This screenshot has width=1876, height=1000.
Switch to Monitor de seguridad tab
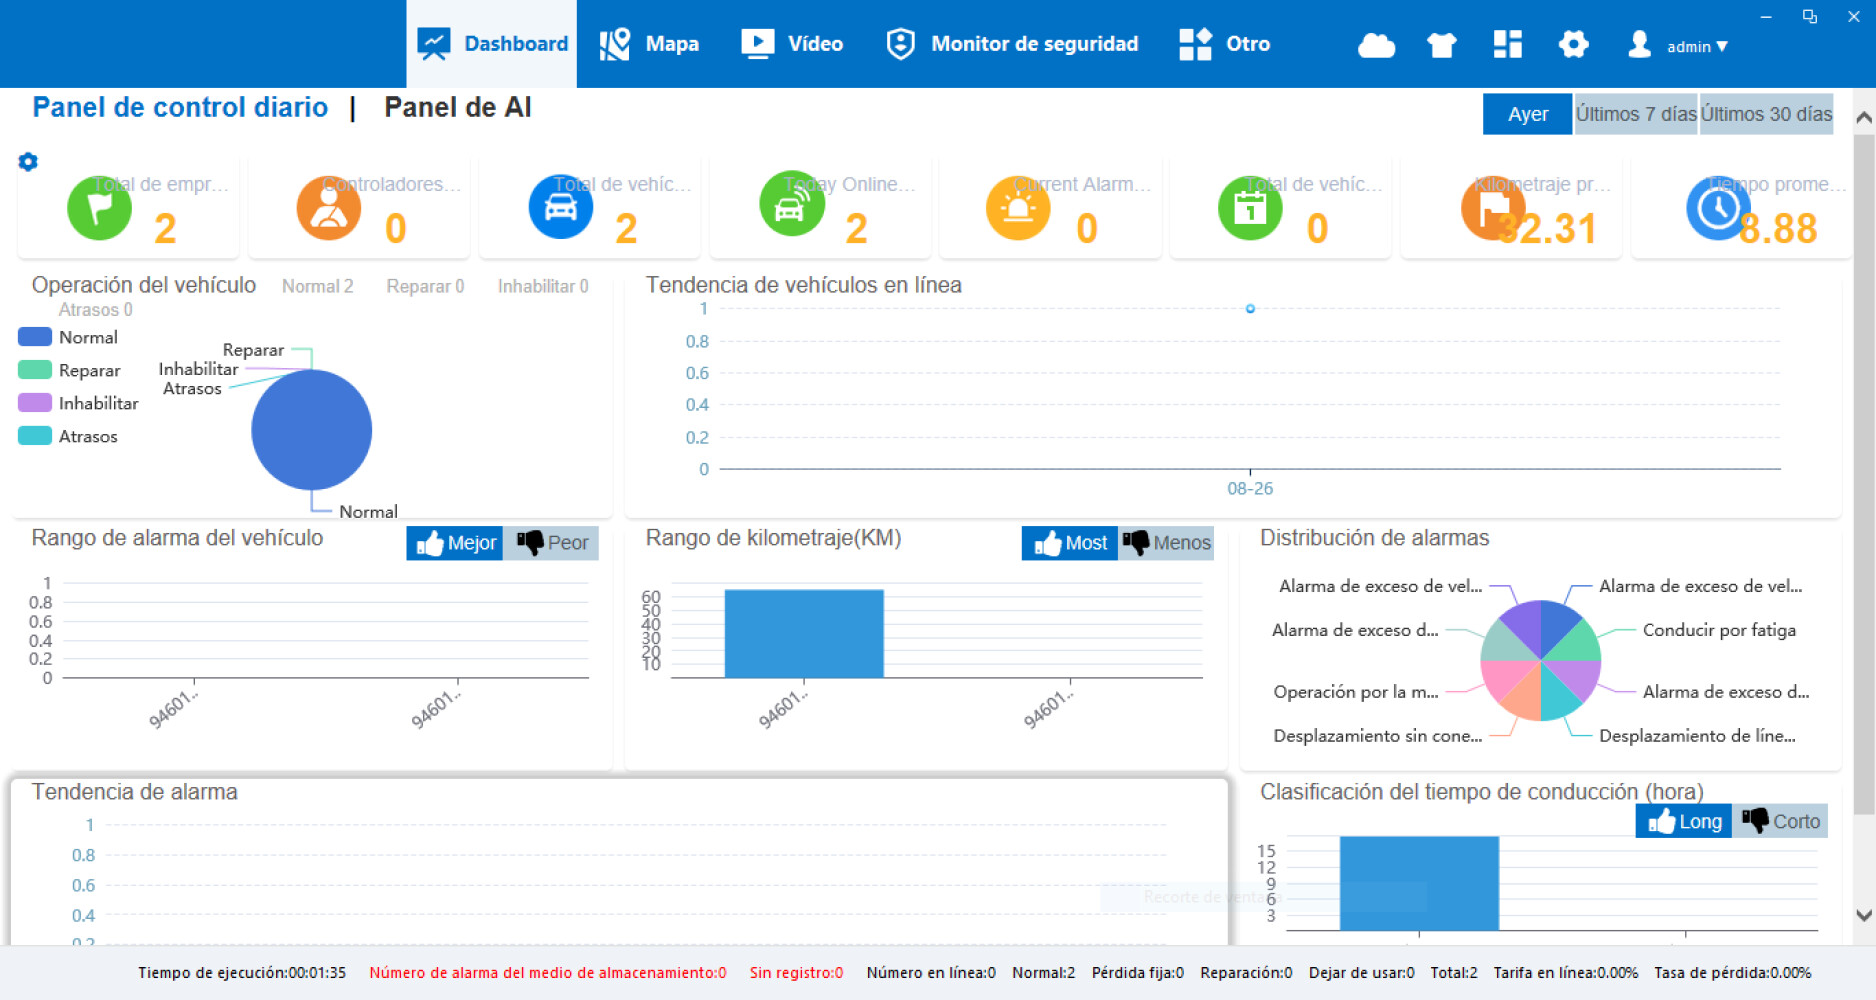[1012, 44]
